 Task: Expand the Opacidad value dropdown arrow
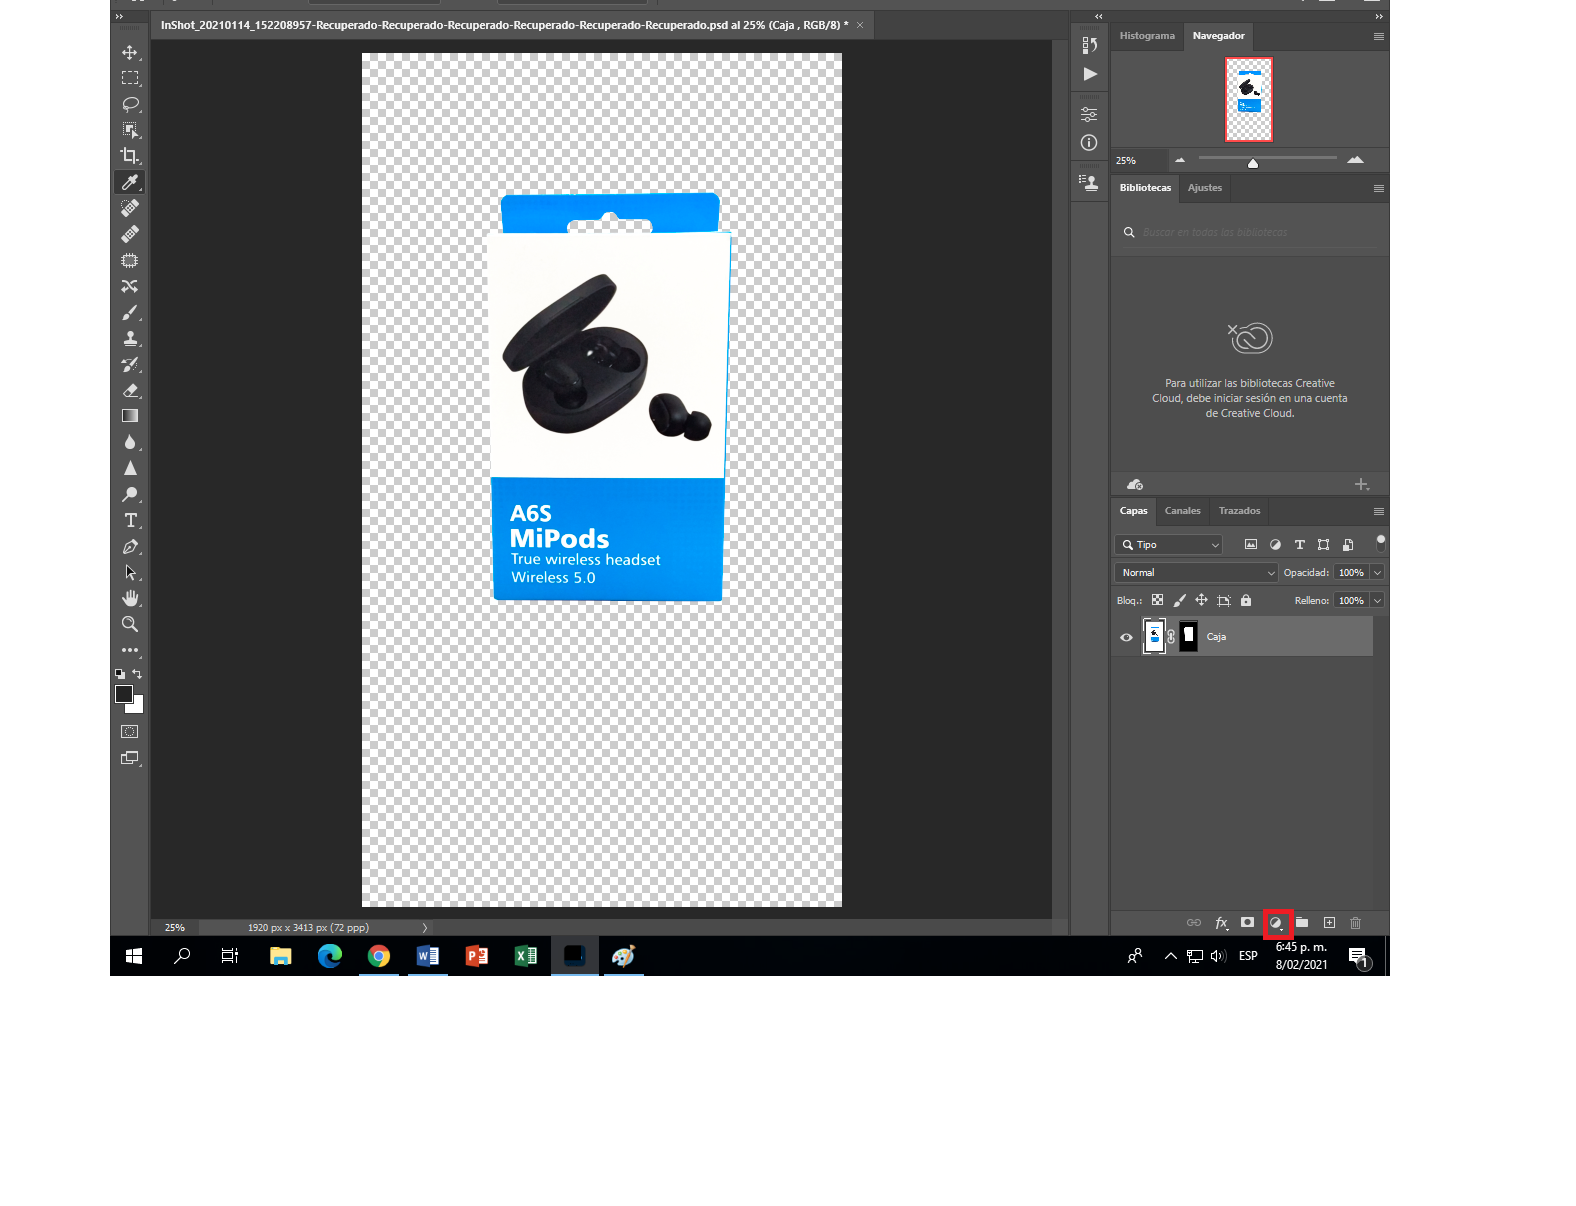pos(1377,573)
